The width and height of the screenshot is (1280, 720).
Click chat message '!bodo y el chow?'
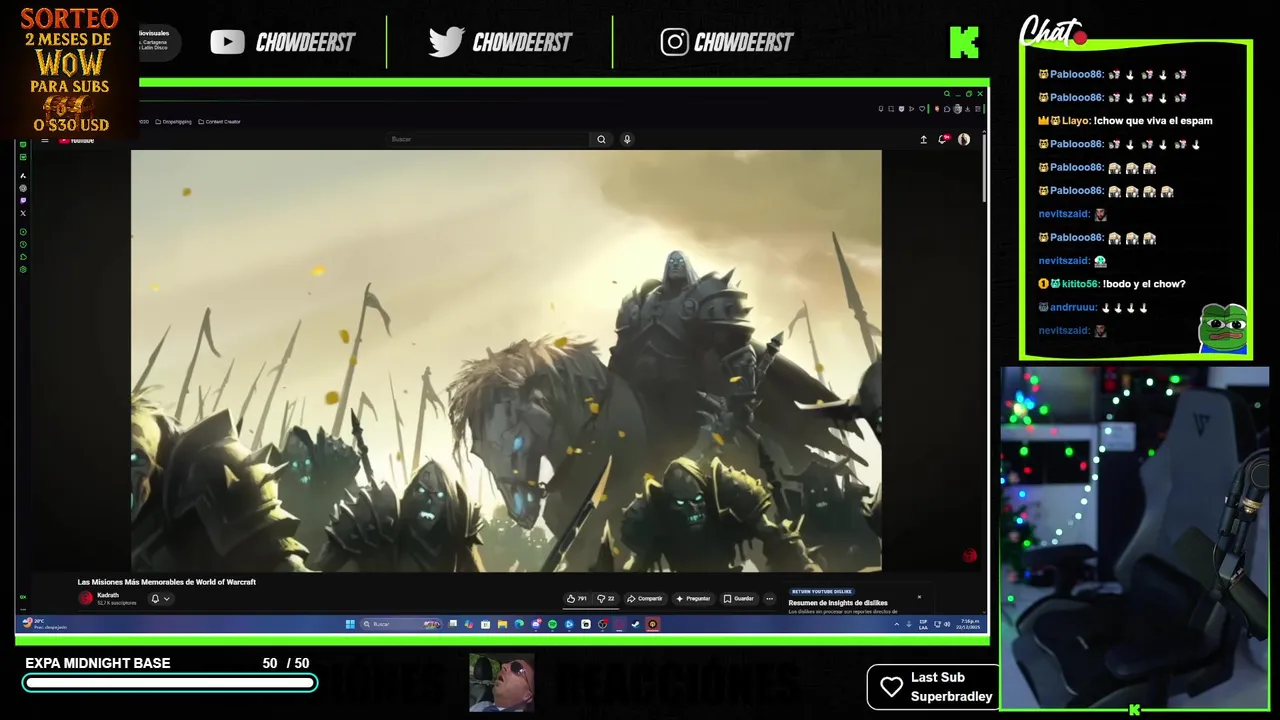coord(1144,284)
